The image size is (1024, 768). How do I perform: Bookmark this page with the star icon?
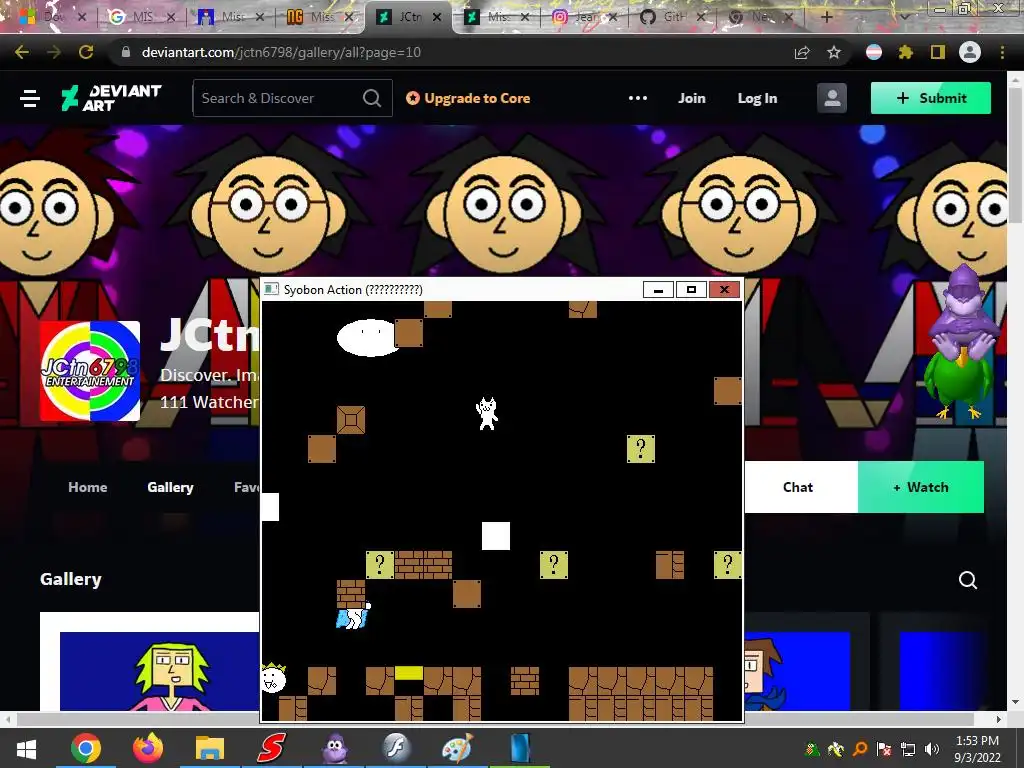834,52
